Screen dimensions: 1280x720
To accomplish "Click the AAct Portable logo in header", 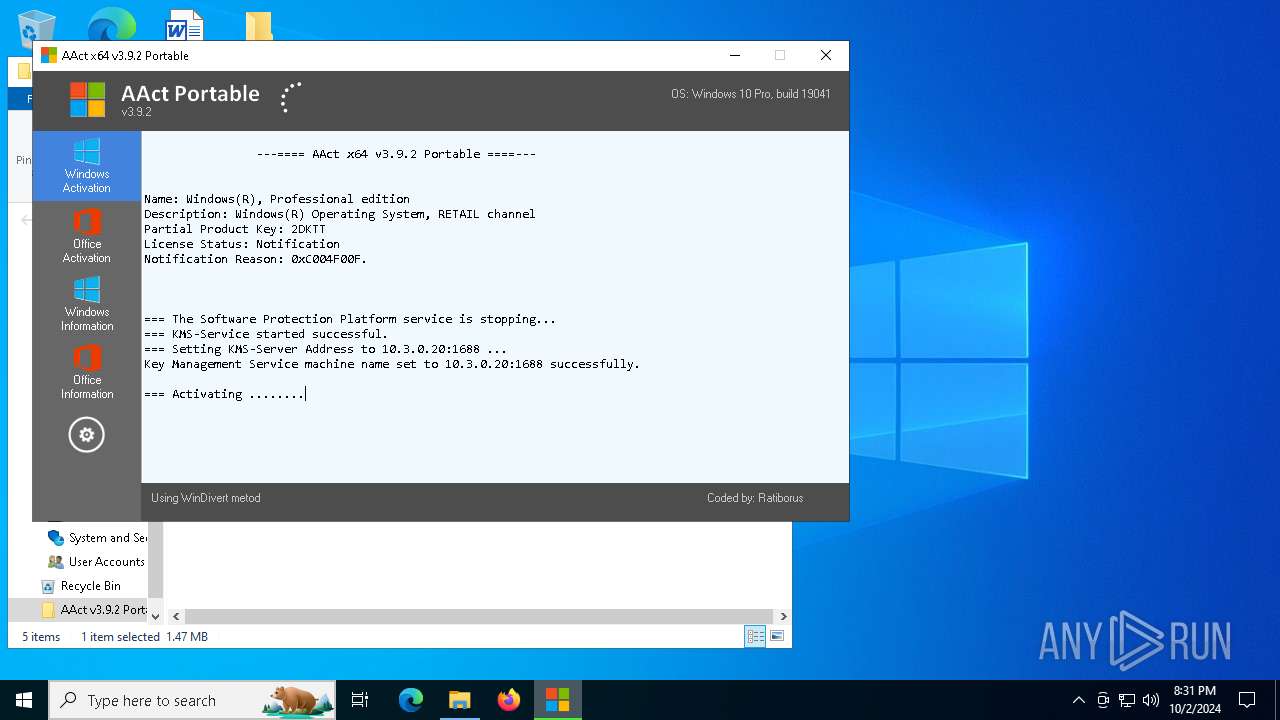I will [x=87, y=99].
